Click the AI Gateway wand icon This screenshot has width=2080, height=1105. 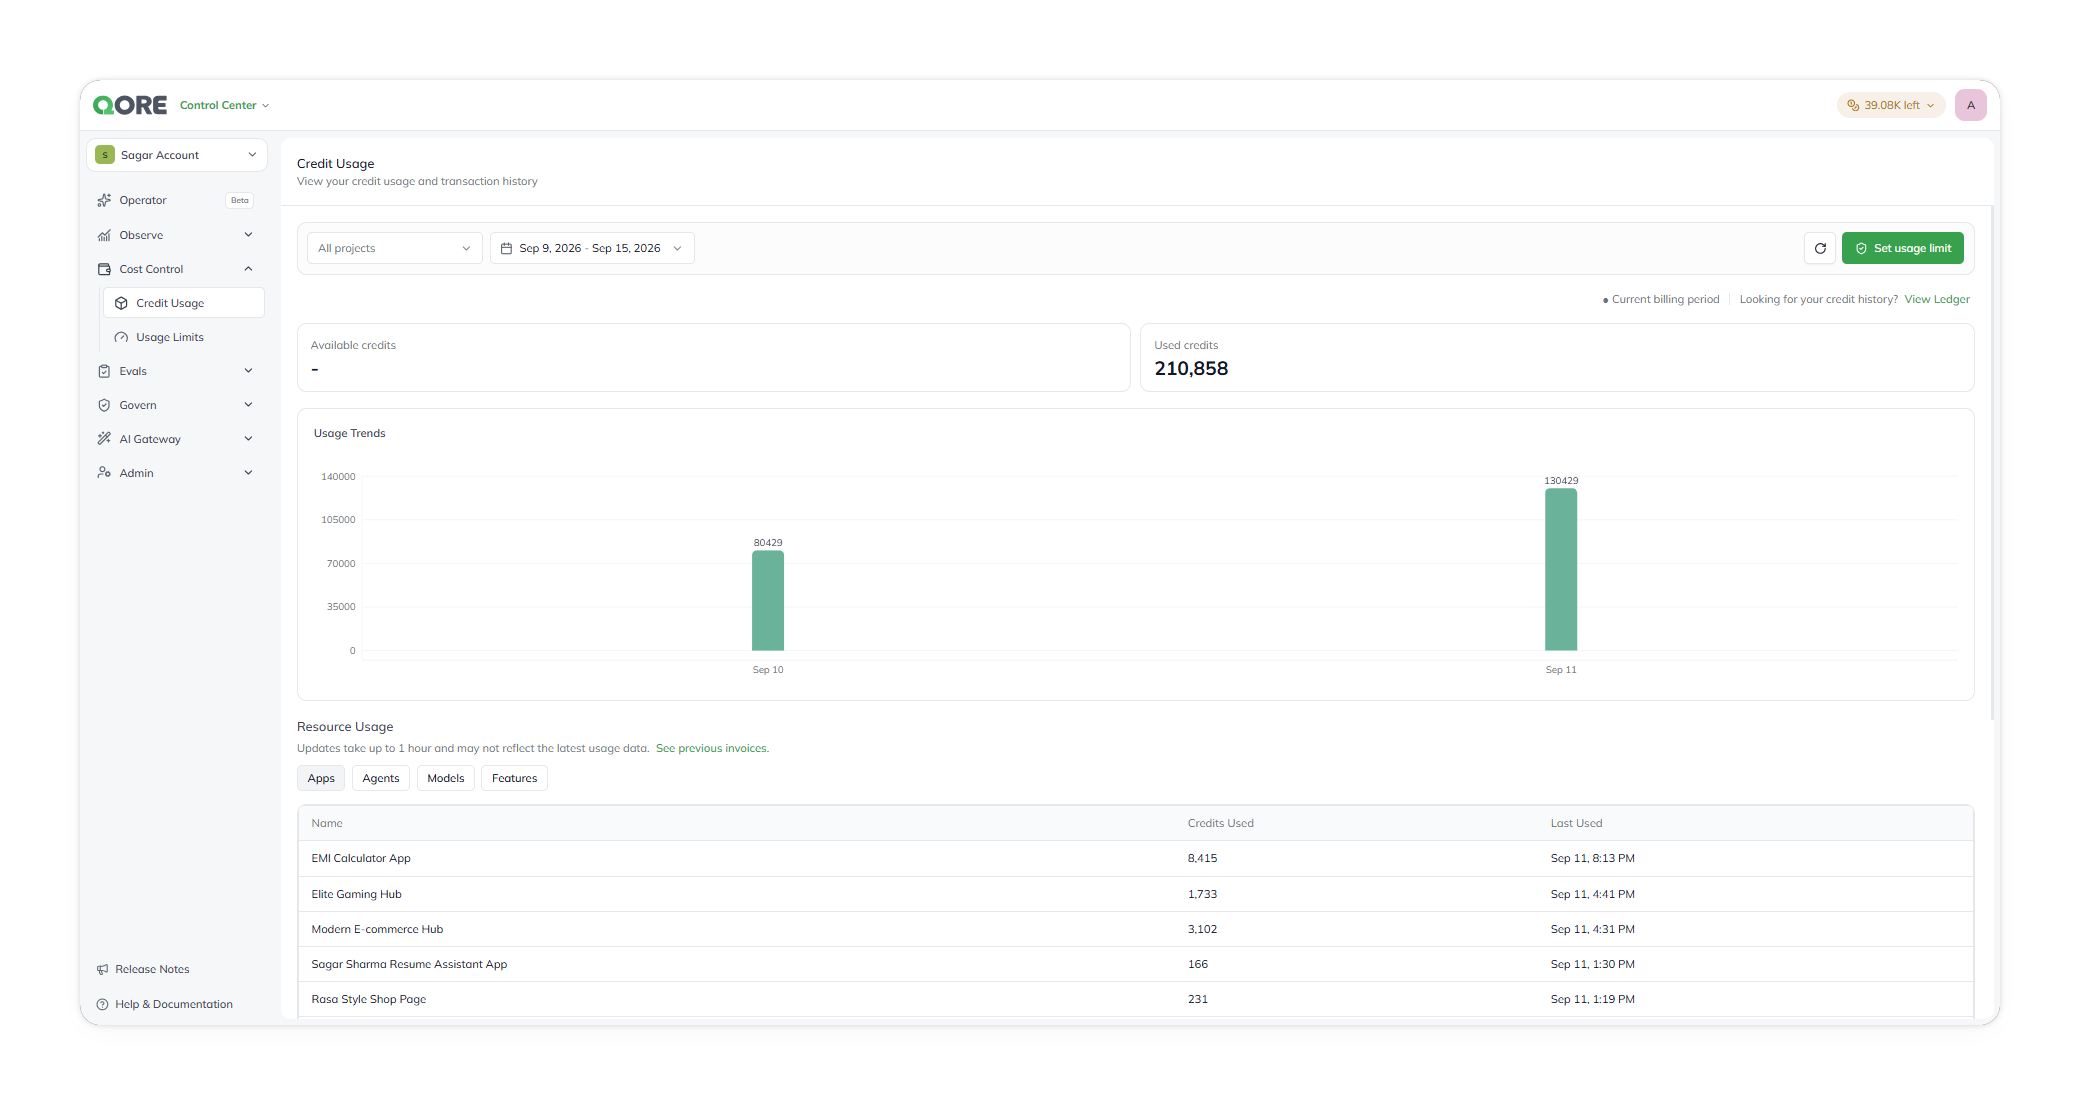(104, 439)
